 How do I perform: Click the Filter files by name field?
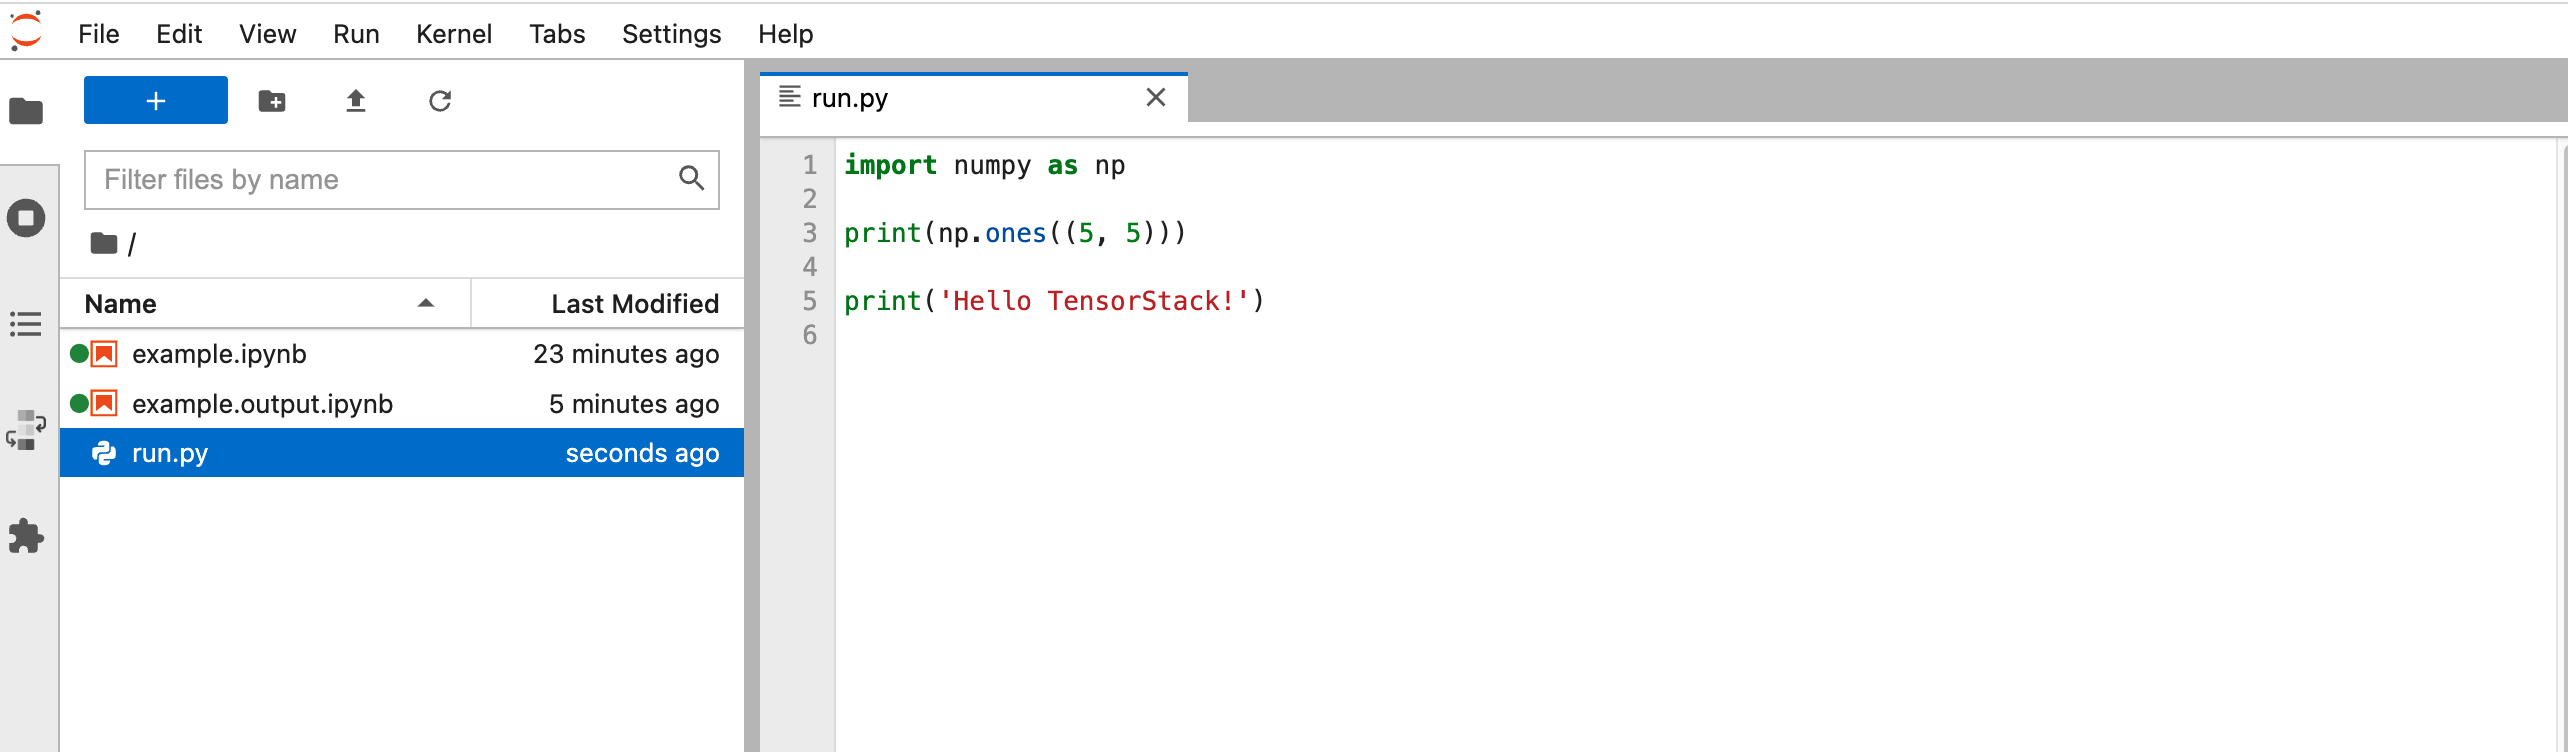pos(402,180)
